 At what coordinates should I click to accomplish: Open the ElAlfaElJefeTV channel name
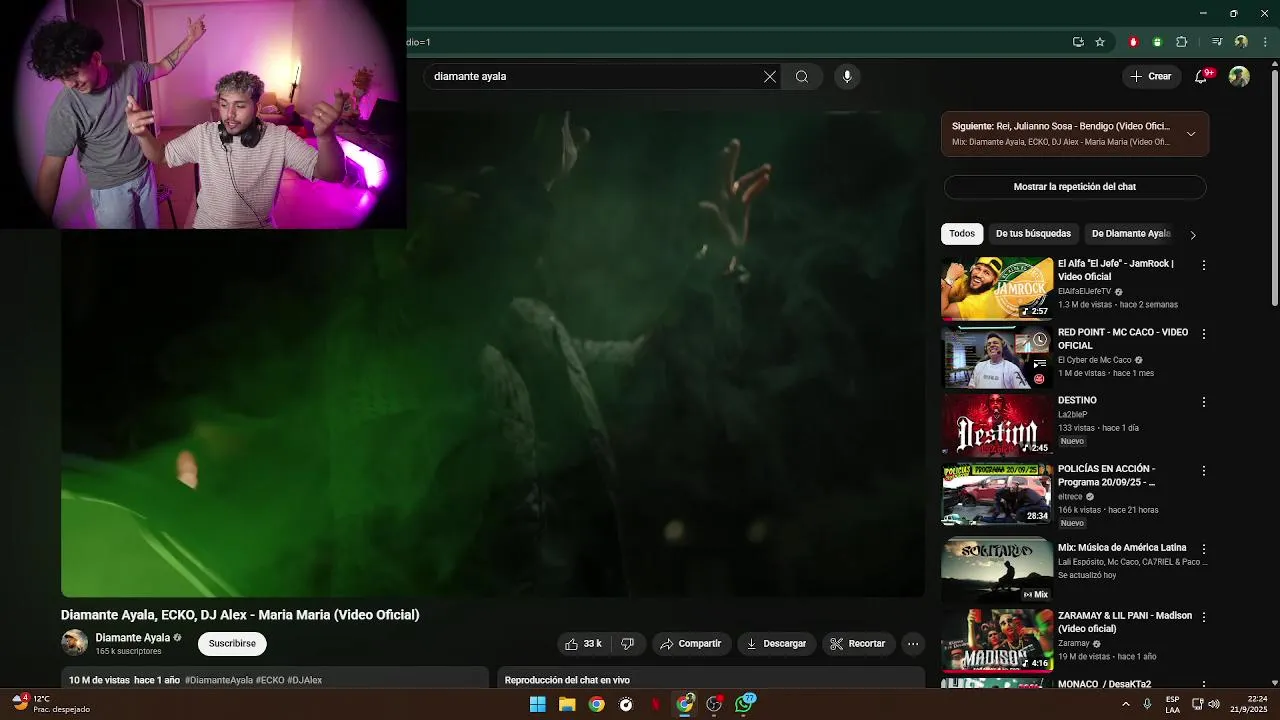tap(1084, 291)
